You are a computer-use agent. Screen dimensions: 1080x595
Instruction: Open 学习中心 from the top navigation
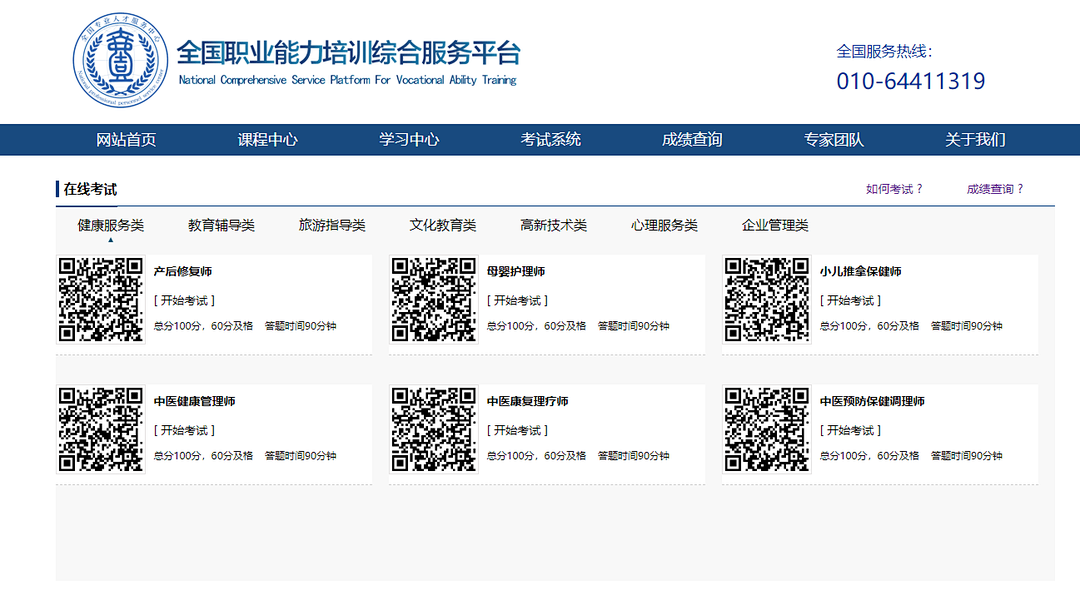(409, 140)
